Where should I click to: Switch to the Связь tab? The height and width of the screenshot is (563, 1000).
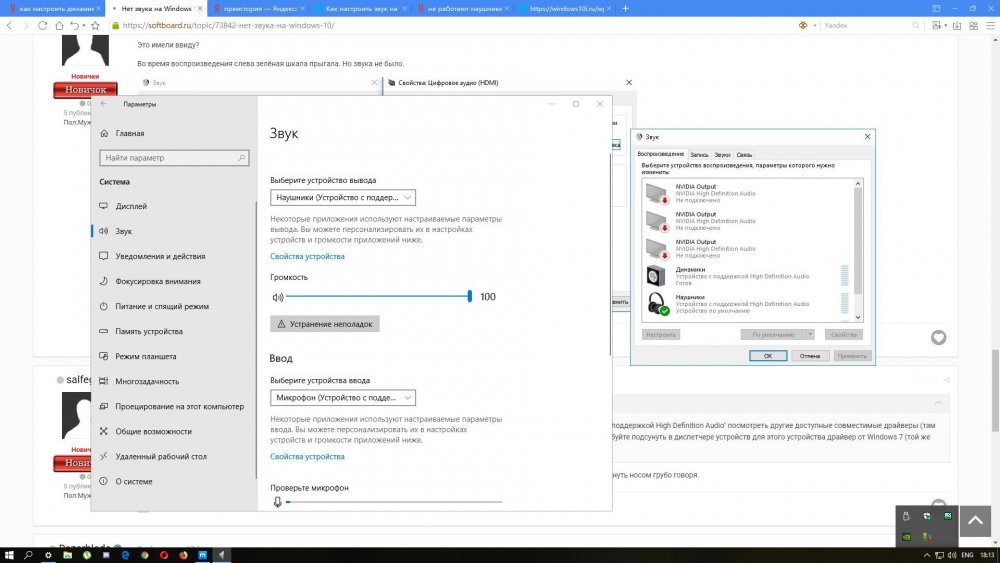pos(744,155)
